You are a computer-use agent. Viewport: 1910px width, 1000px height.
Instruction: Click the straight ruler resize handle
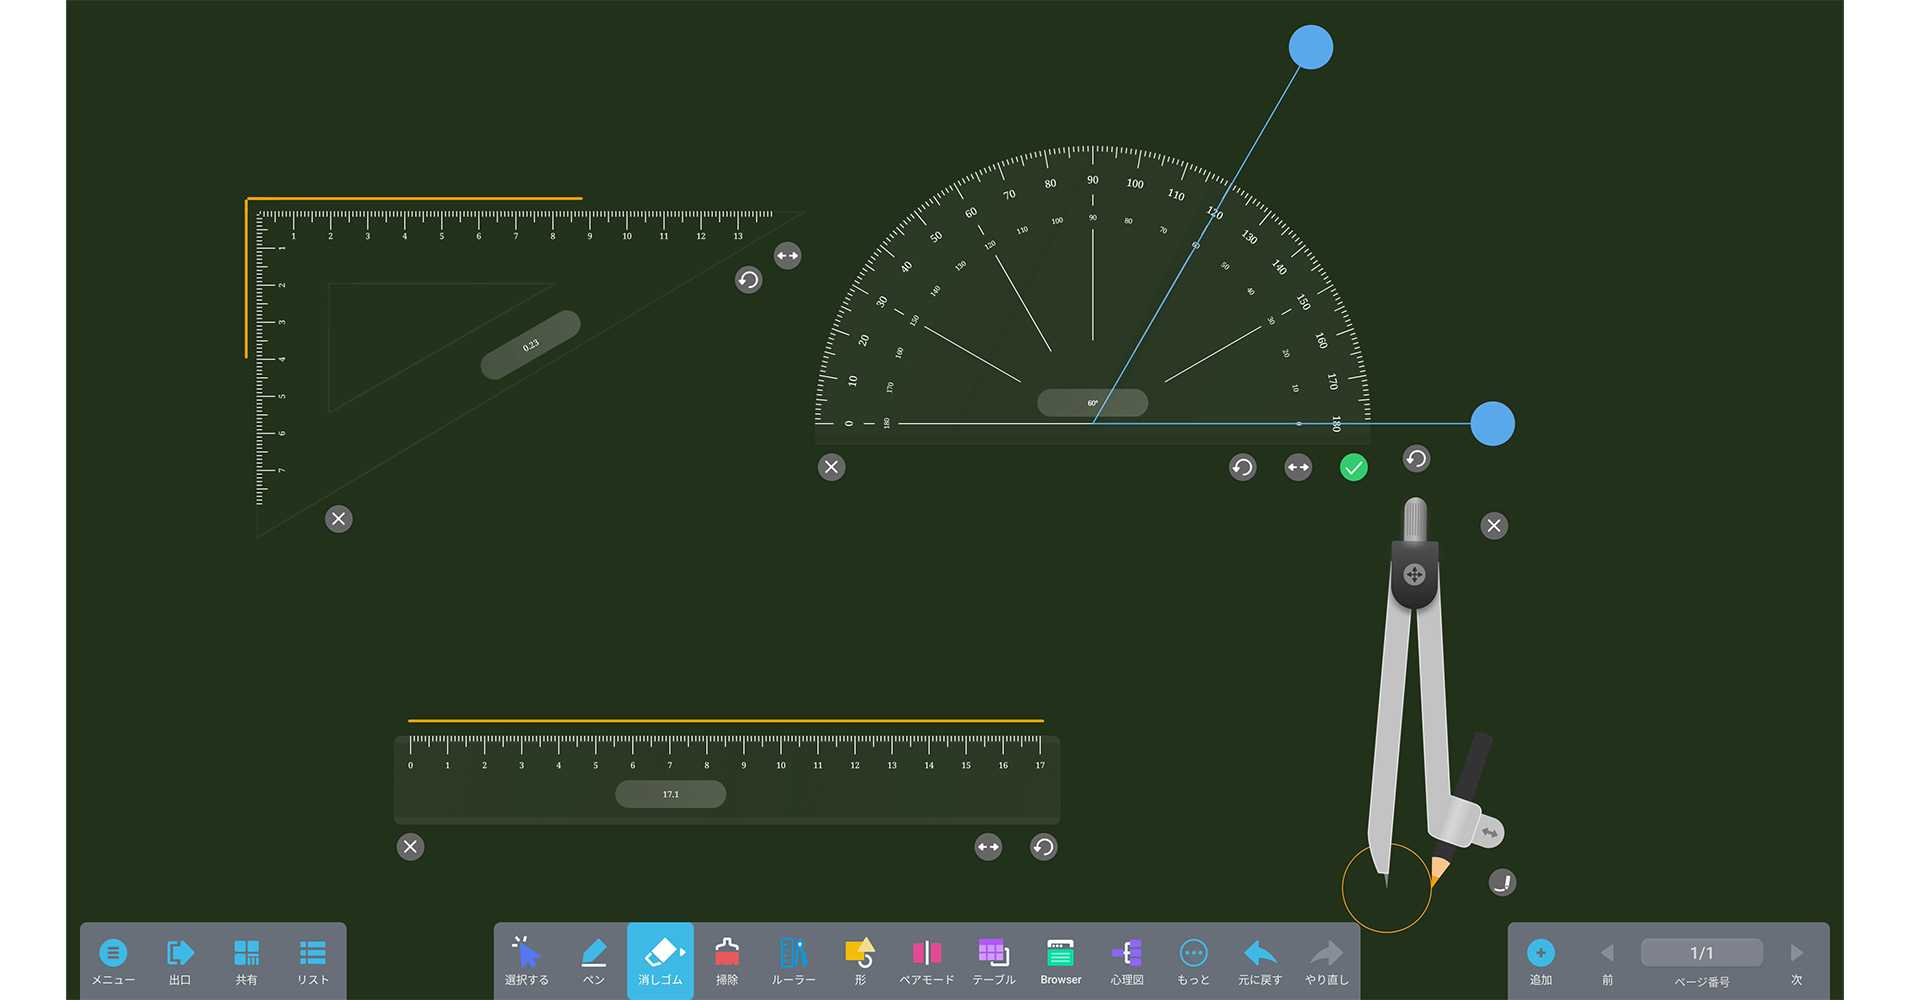[x=988, y=847]
